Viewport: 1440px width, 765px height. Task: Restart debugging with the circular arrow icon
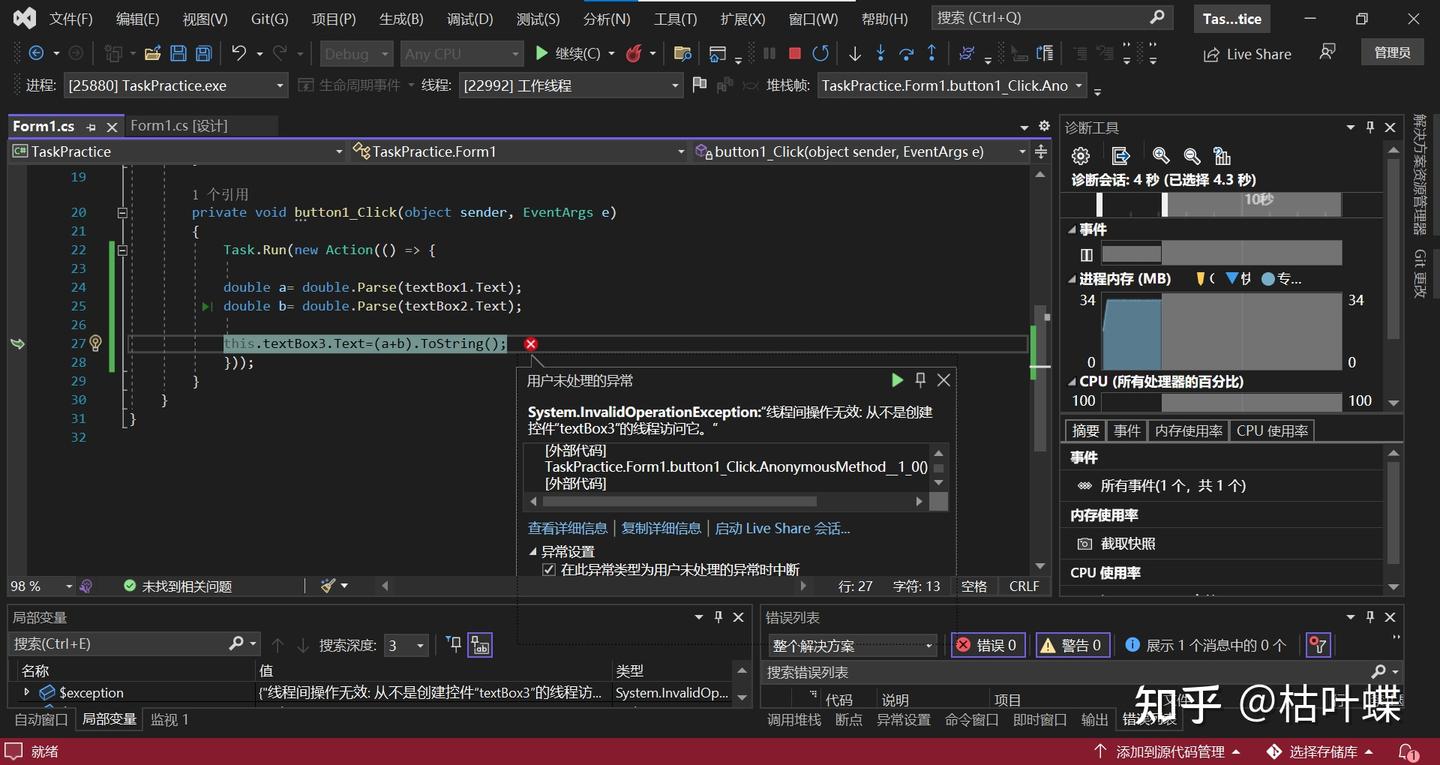click(x=821, y=54)
